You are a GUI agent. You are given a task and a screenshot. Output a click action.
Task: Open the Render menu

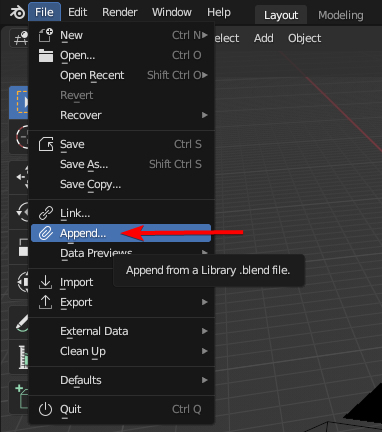click(120, 12)
